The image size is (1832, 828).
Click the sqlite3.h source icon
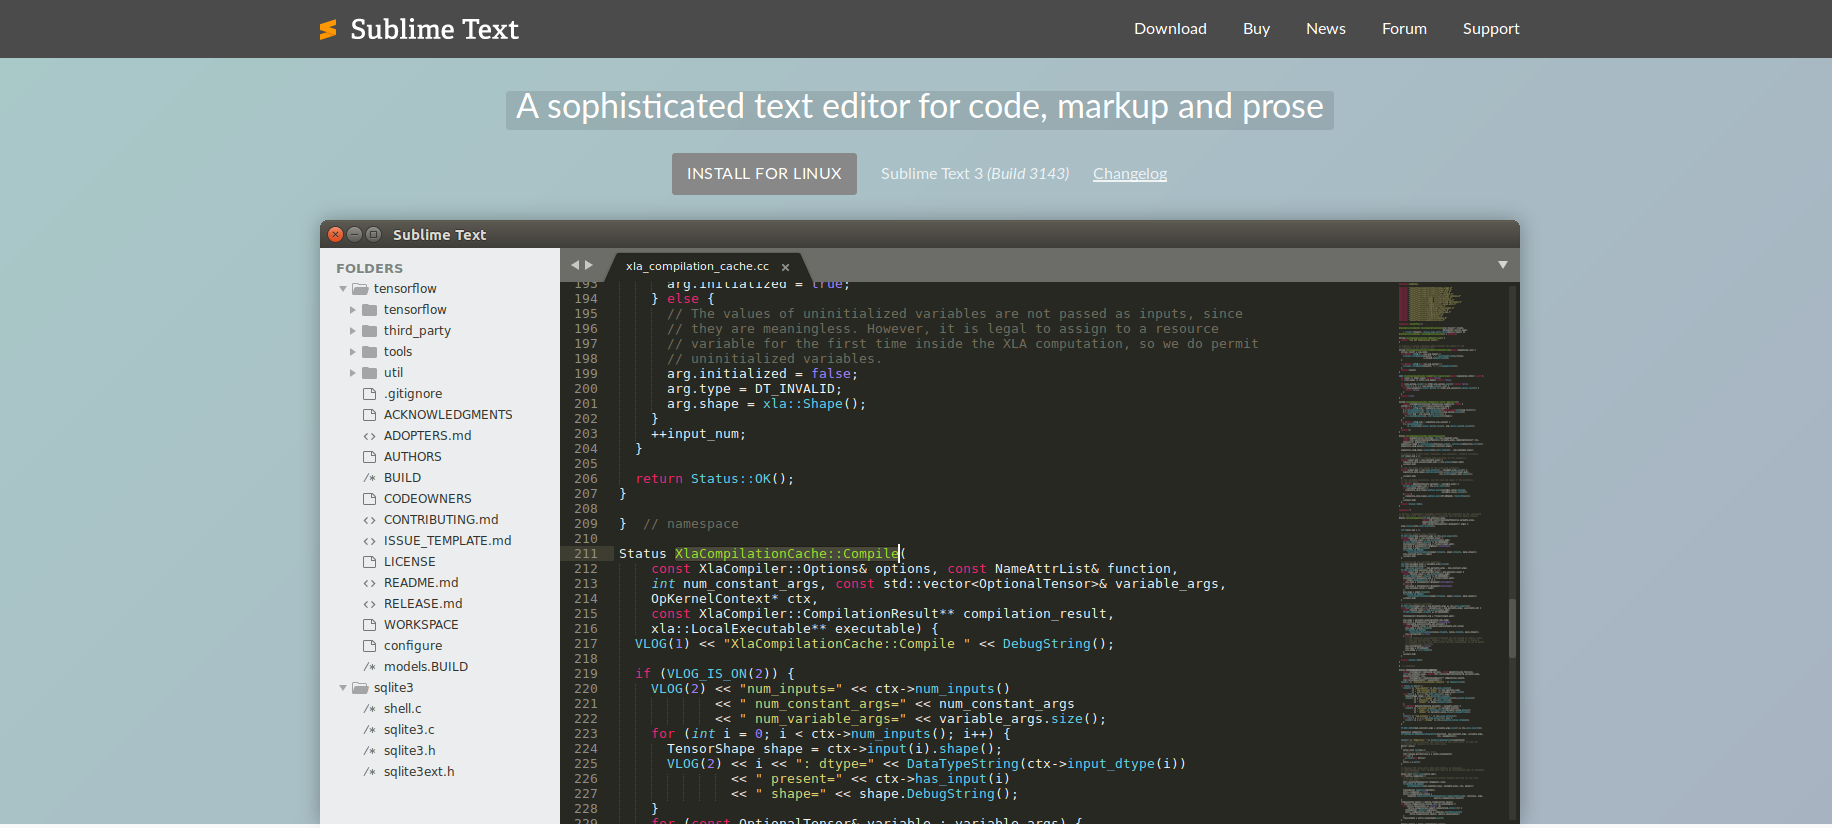coord(369,751)
